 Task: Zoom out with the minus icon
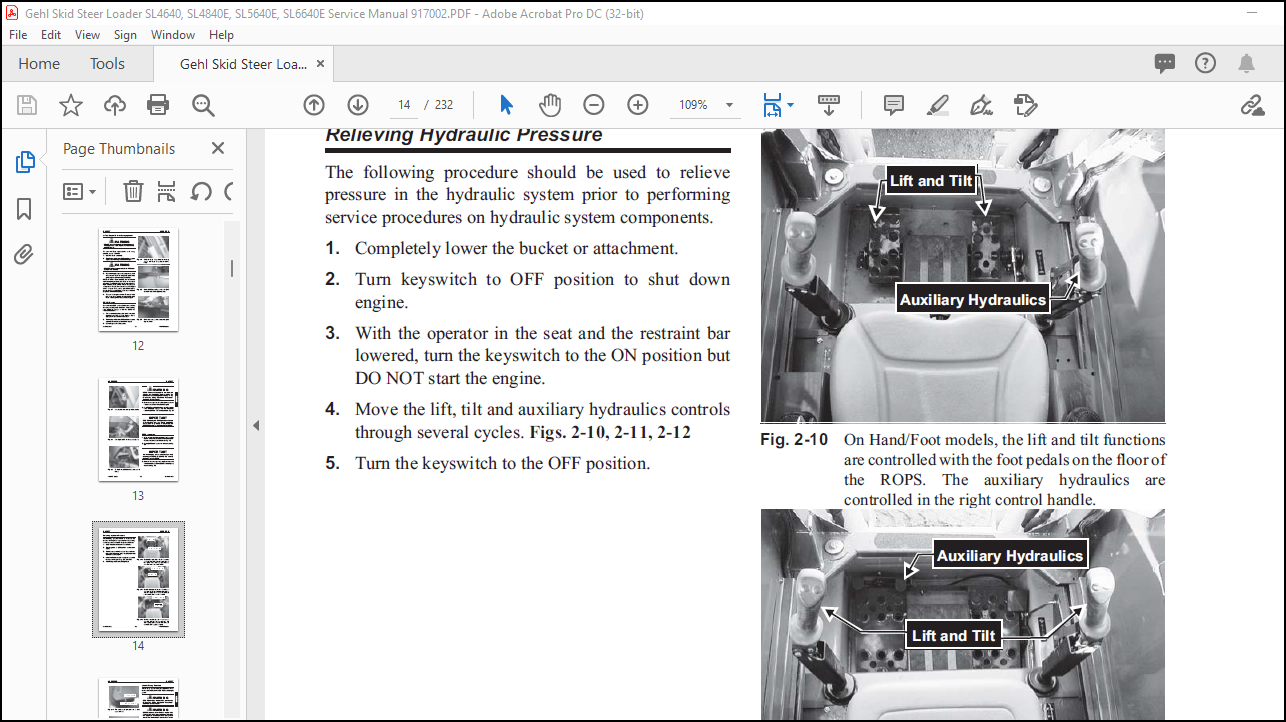594,105
